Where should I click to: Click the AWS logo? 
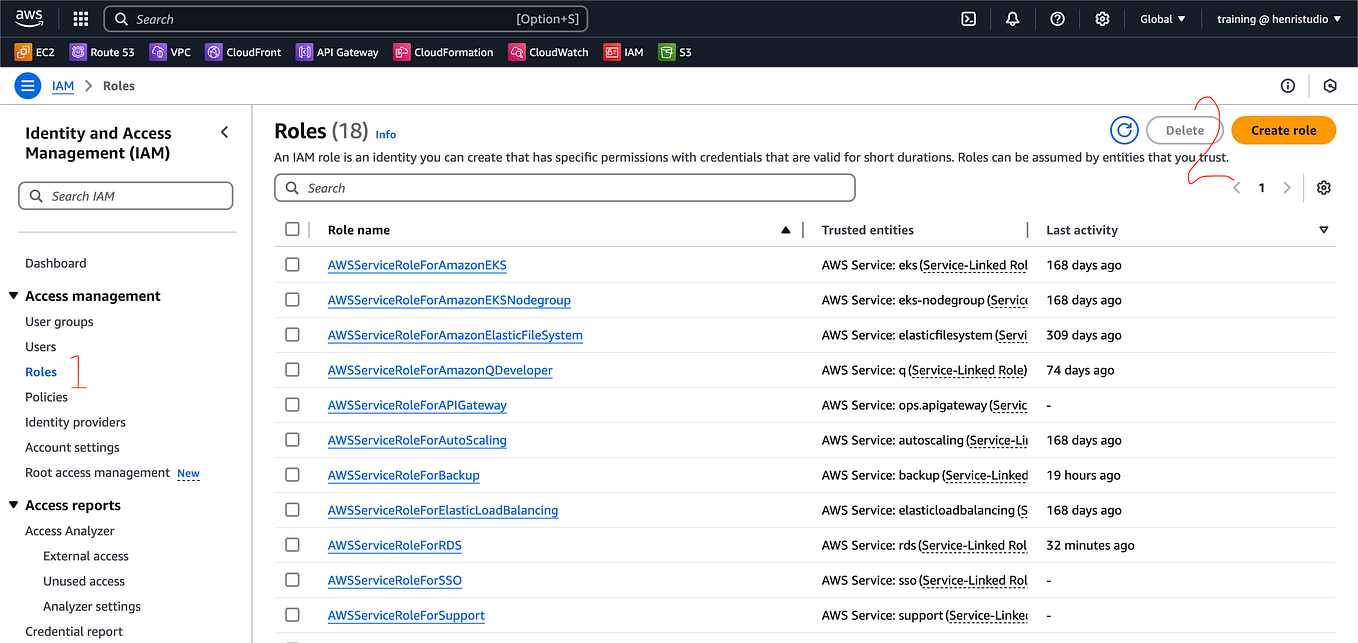tap(29, 17)
